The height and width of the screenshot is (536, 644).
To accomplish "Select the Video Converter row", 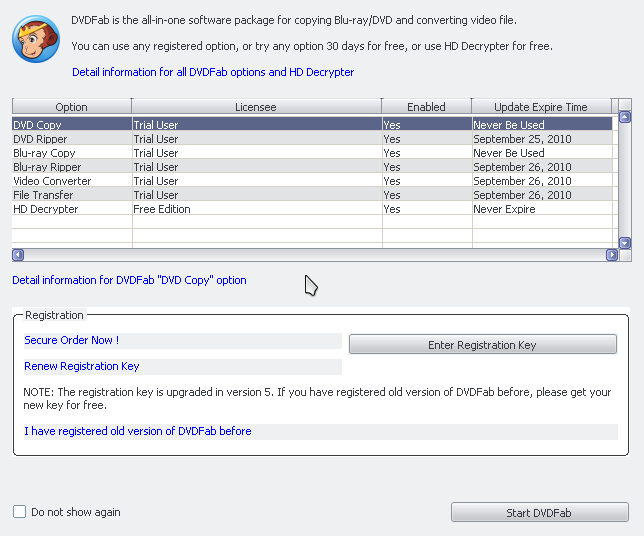I will click(x=312, y=180).
